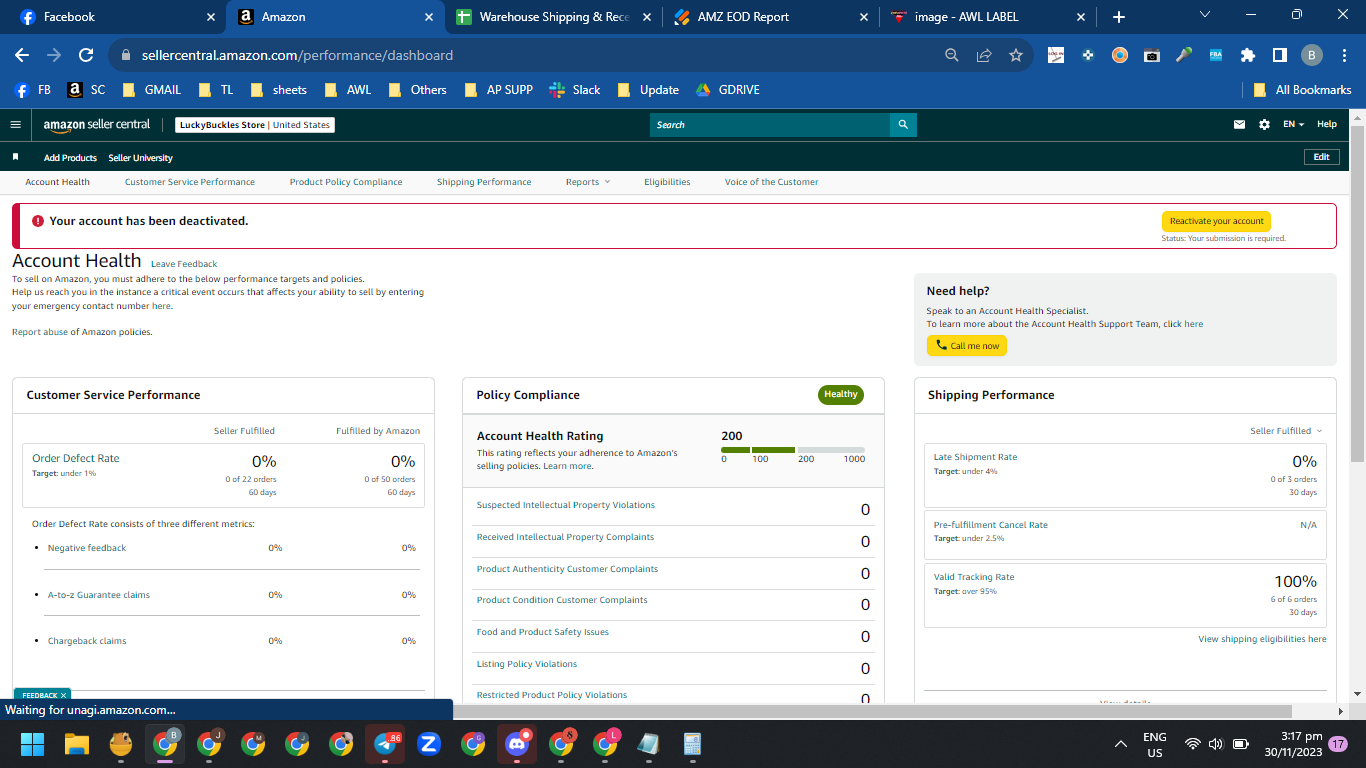
Task: Click Reactivate your account button
Action: (x=1216, y=221)
